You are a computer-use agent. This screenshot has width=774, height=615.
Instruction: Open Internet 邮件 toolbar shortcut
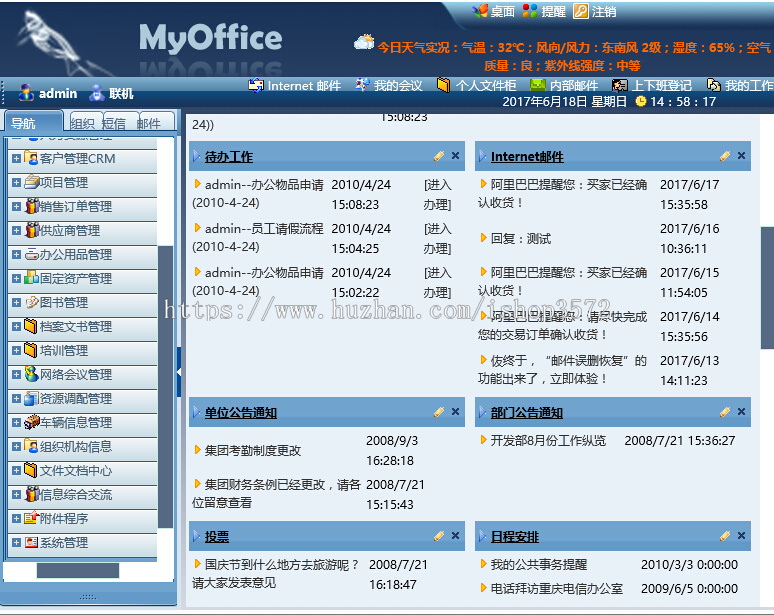tap(295, 85)
